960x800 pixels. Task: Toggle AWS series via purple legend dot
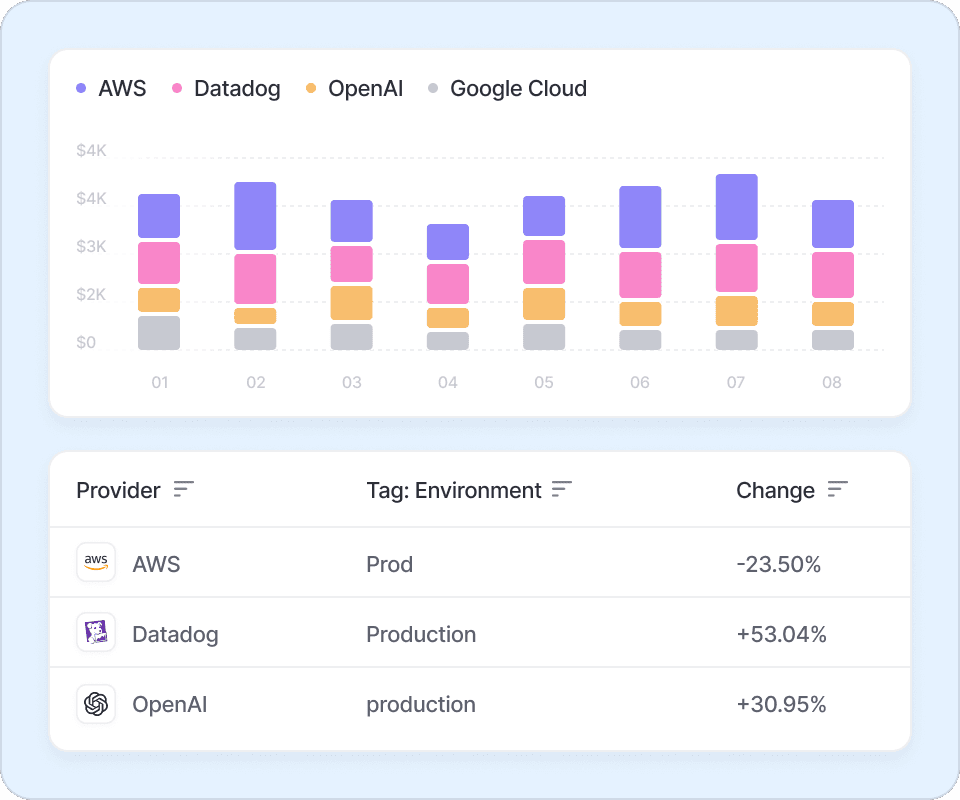click(81, 89)
